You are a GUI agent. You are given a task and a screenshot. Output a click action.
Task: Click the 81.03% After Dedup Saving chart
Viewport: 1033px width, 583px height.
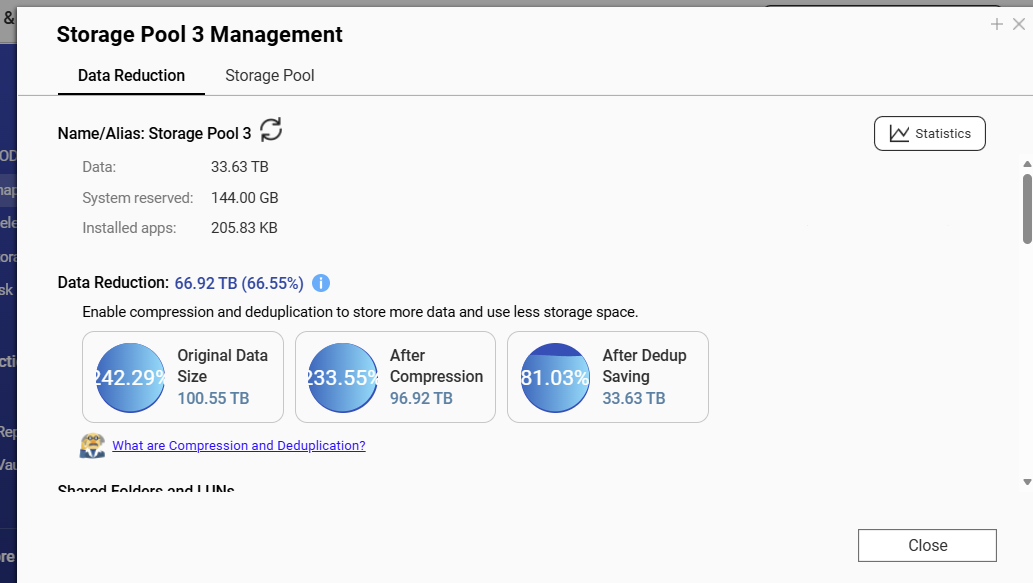pyautogui.click(x=555, y=377)
